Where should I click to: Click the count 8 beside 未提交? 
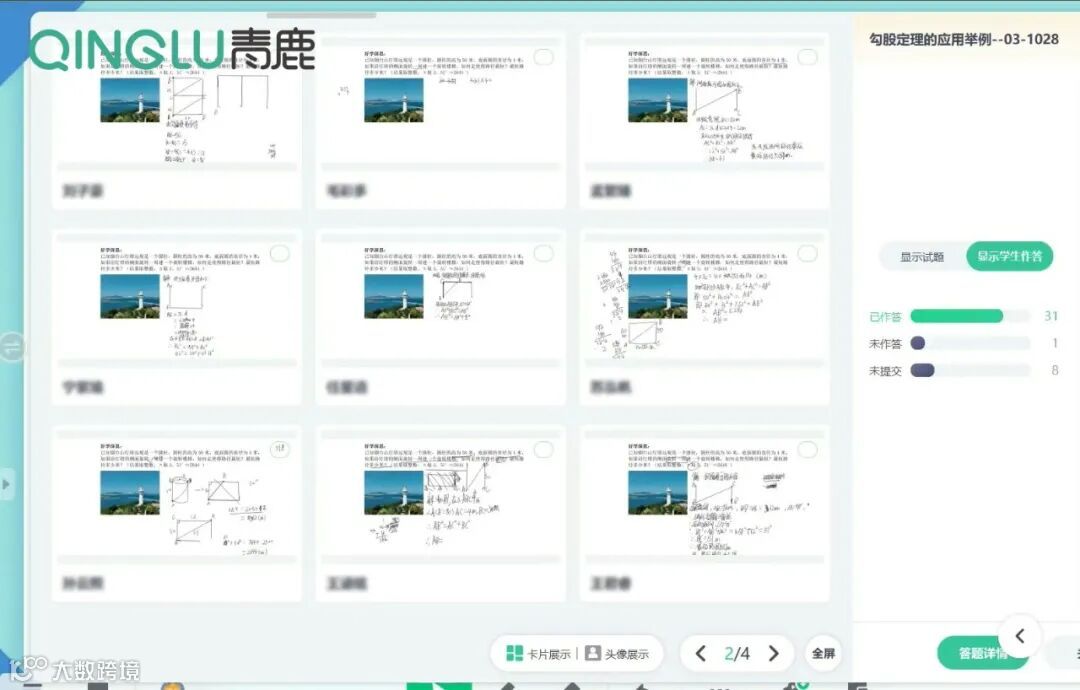pyautogui.click(x=1055, y=370)
